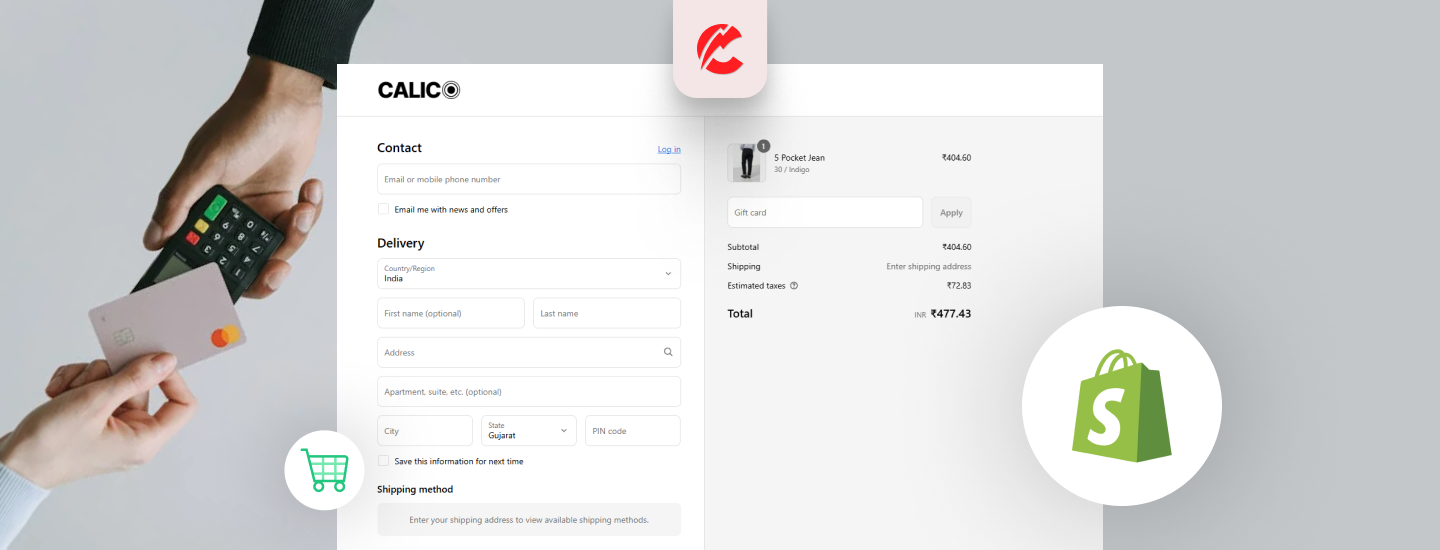Click the City input field
The height and width of the screenshot is (550, 1440).
pyautogui.click(x=425, y=431)
